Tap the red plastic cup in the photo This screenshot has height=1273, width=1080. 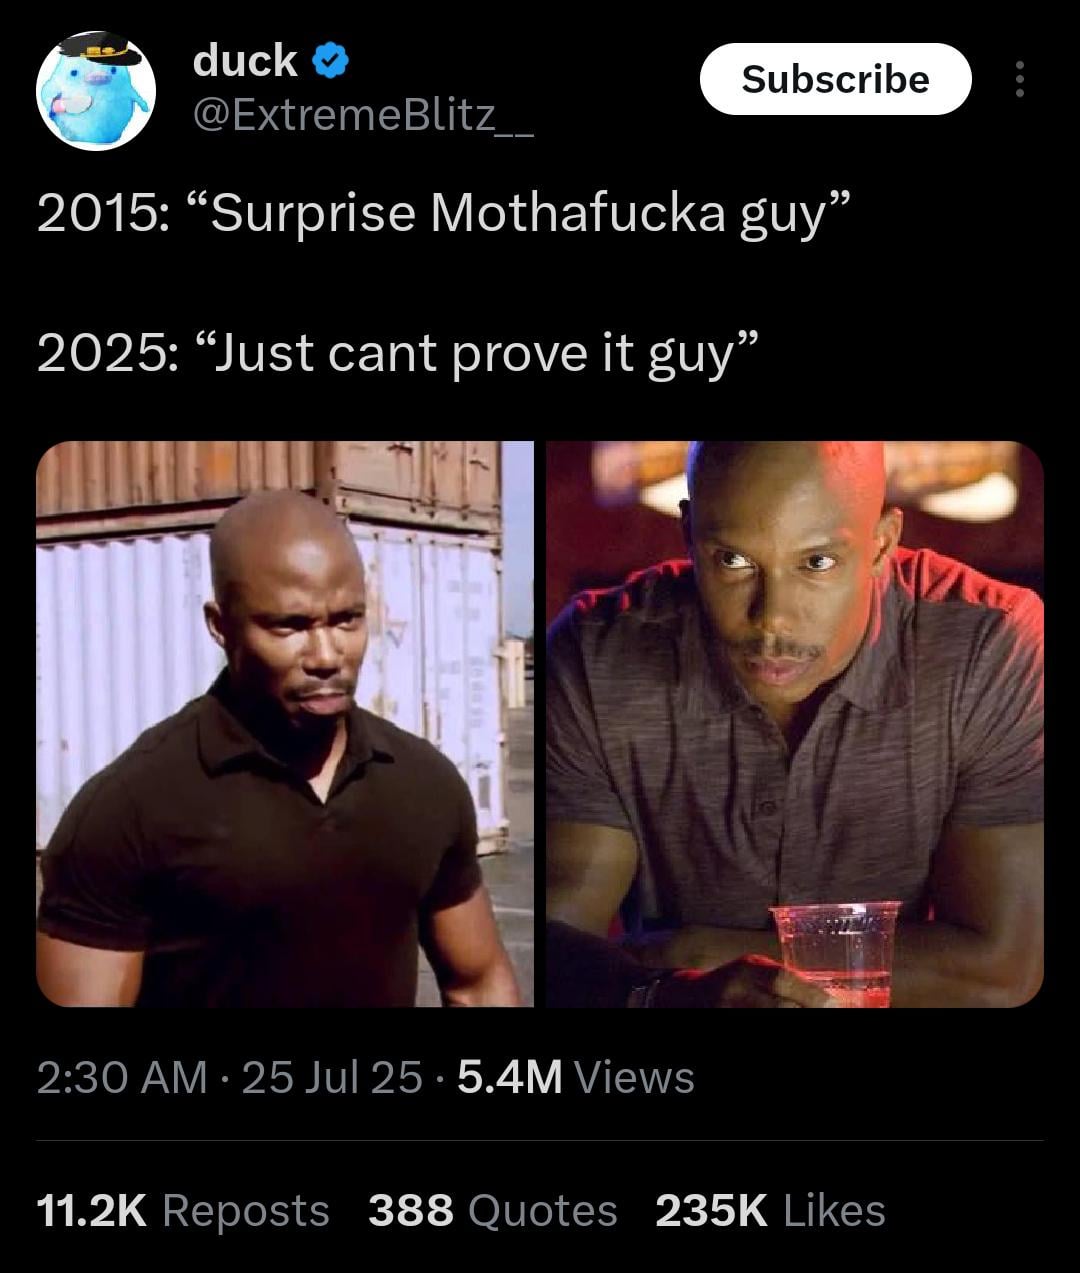(835, 952)
